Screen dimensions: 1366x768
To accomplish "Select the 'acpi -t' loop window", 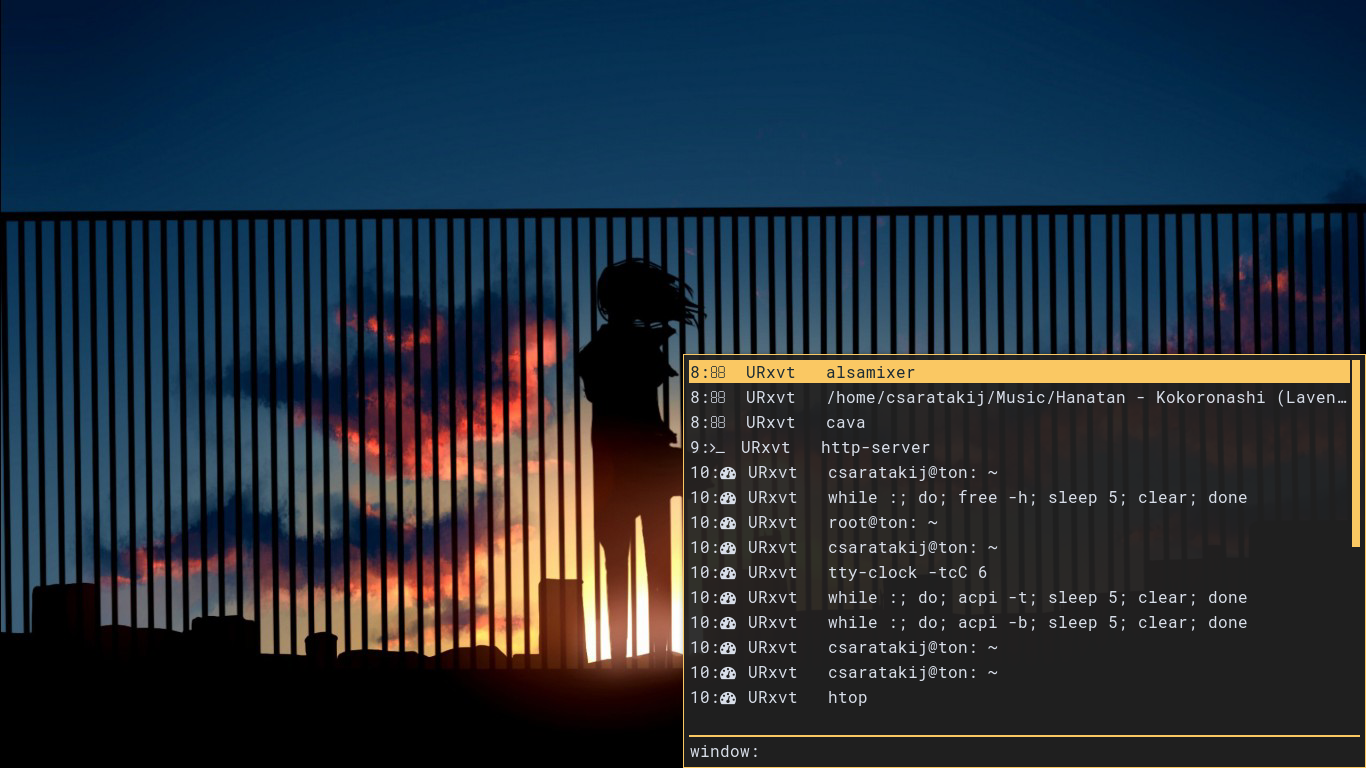I will tap(1019, 597).
